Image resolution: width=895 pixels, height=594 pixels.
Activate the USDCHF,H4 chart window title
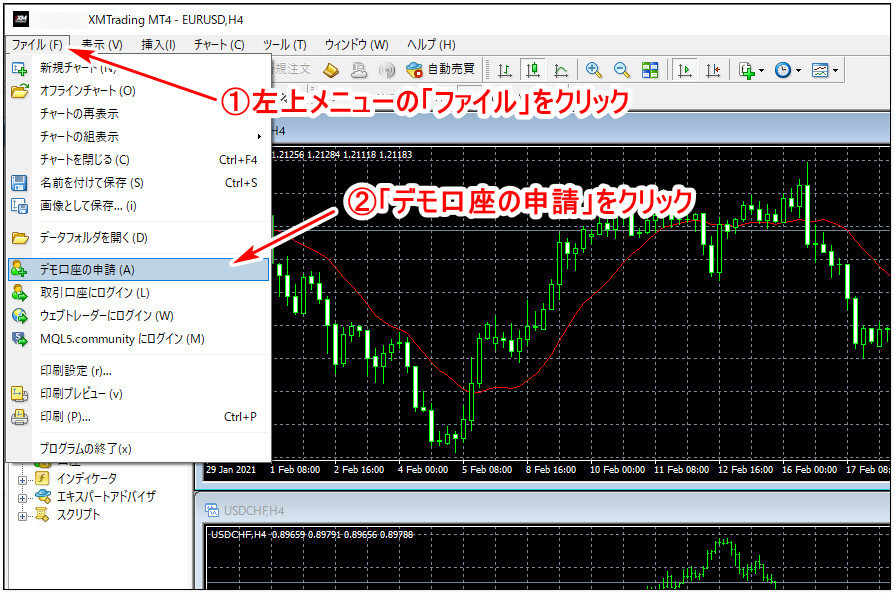[x=253, y=511]
